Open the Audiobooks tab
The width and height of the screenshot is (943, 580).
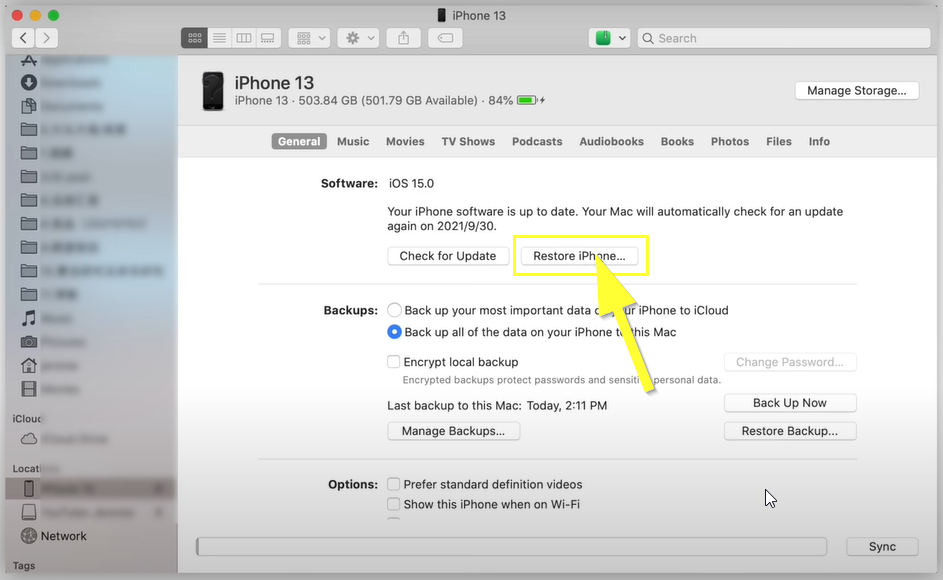click(612, 141)
